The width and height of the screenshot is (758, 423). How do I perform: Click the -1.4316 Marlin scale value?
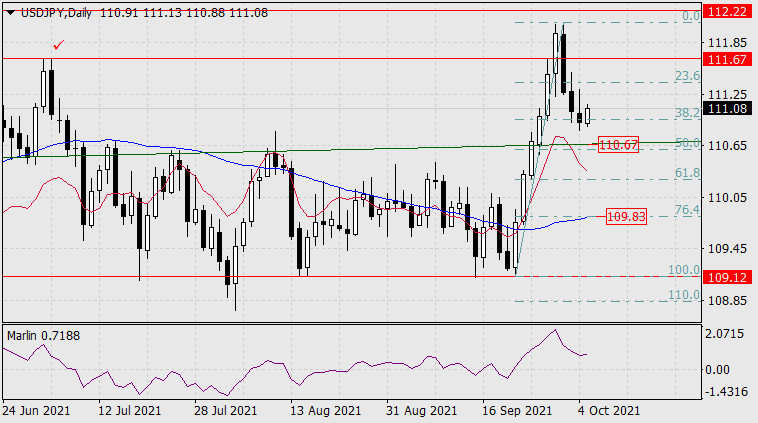[726, 391]
